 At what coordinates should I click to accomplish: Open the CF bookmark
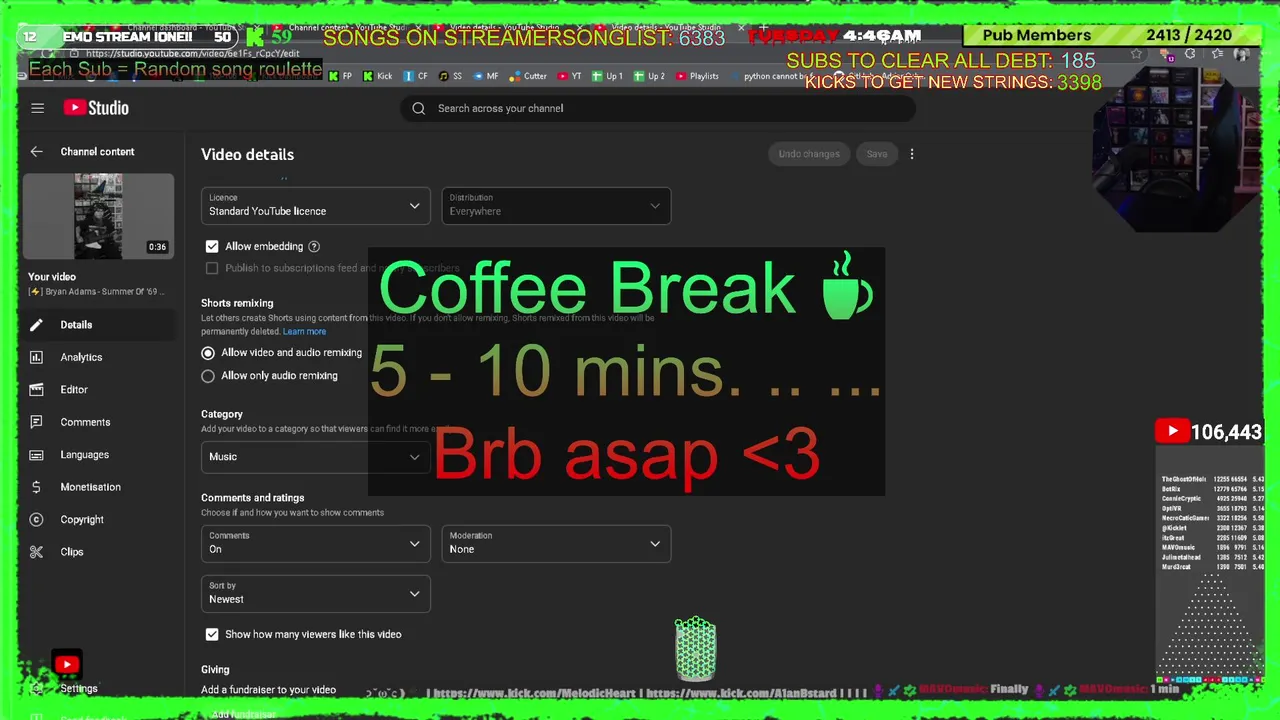point(416,76)
